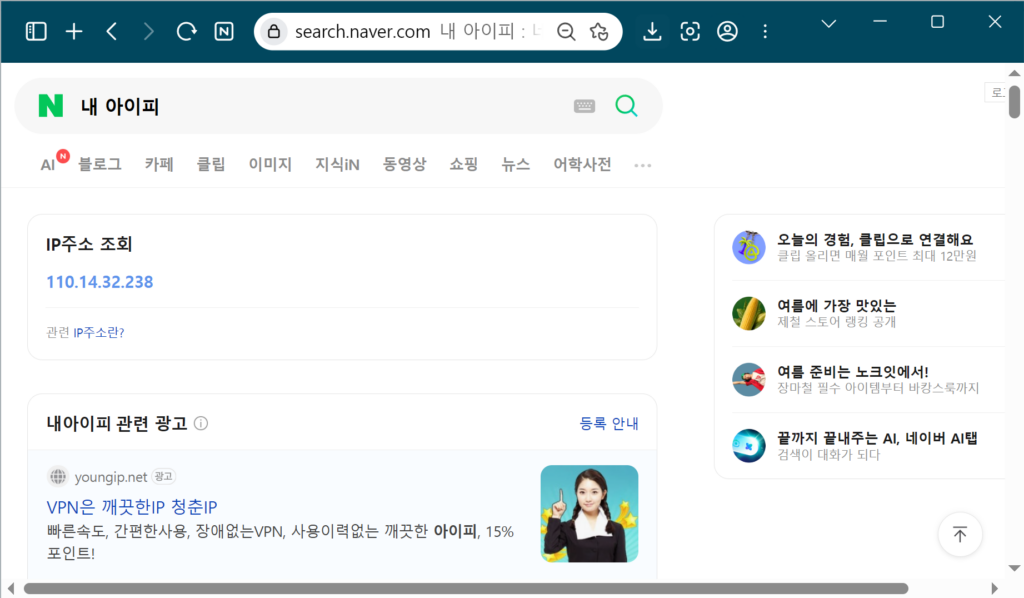1024x598 pixels.
Task: Switch to the 이미지 tab
Action: tap(270, 164)
